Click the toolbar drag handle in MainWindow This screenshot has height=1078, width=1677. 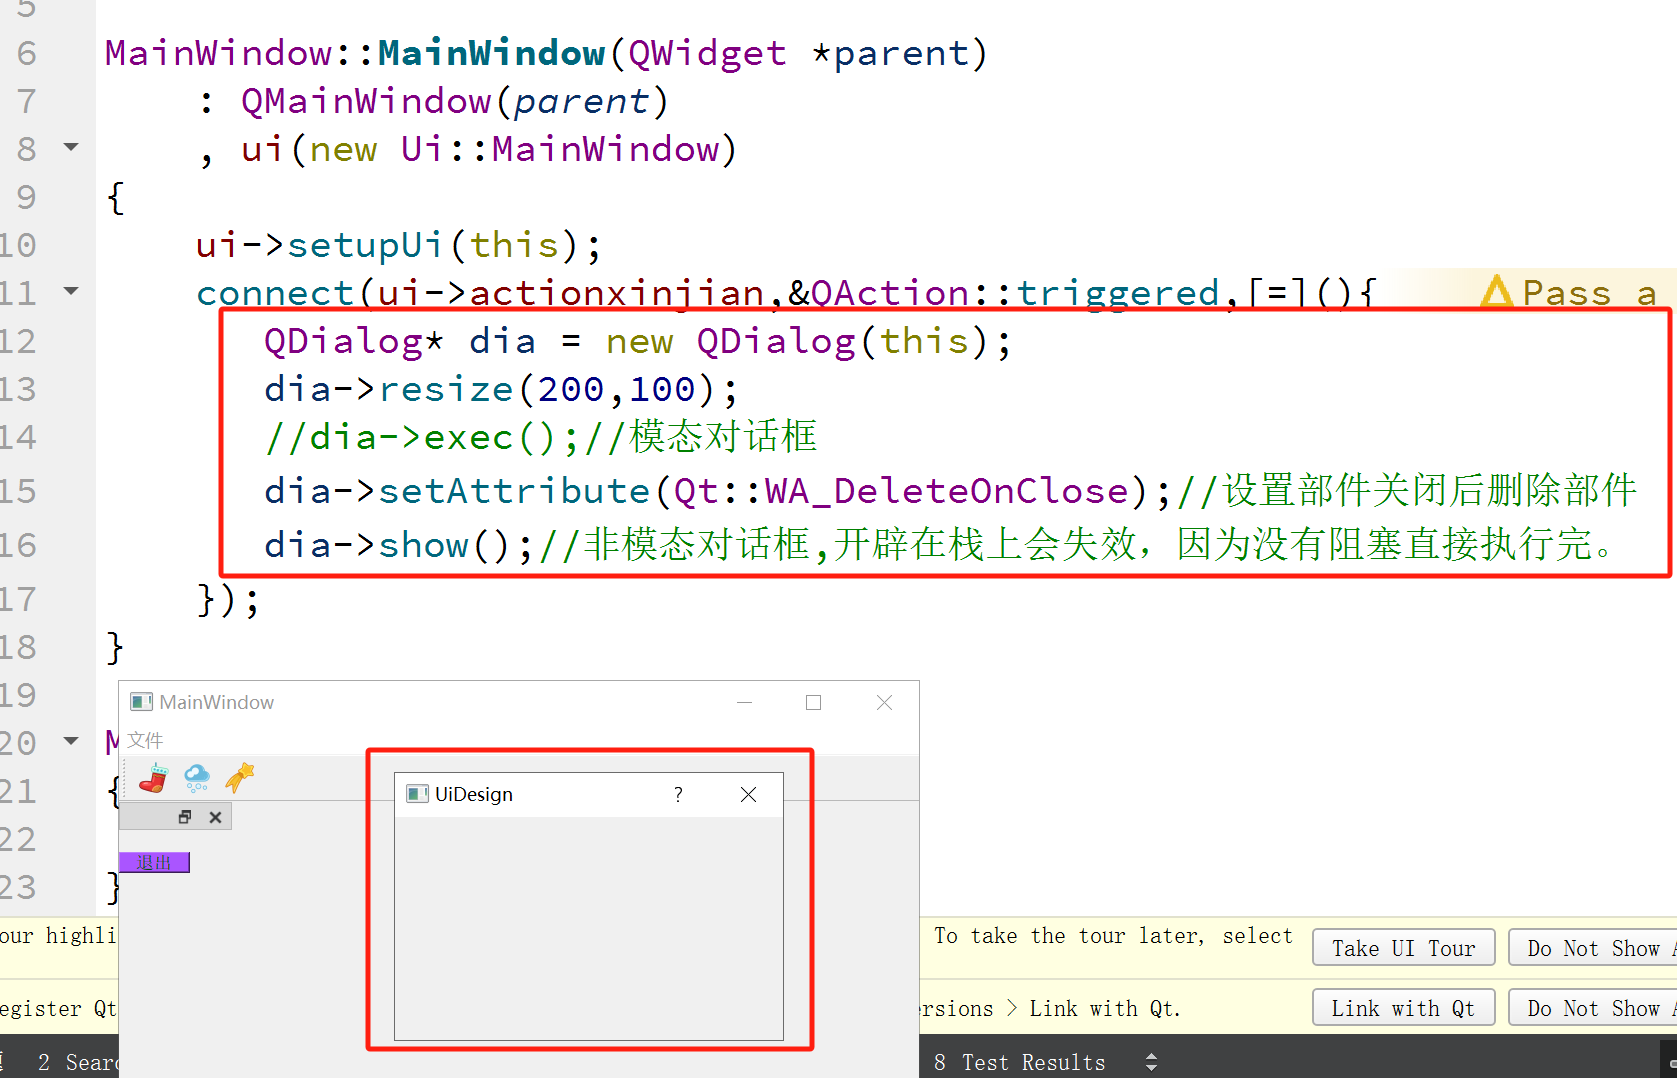tap(125, 778)
